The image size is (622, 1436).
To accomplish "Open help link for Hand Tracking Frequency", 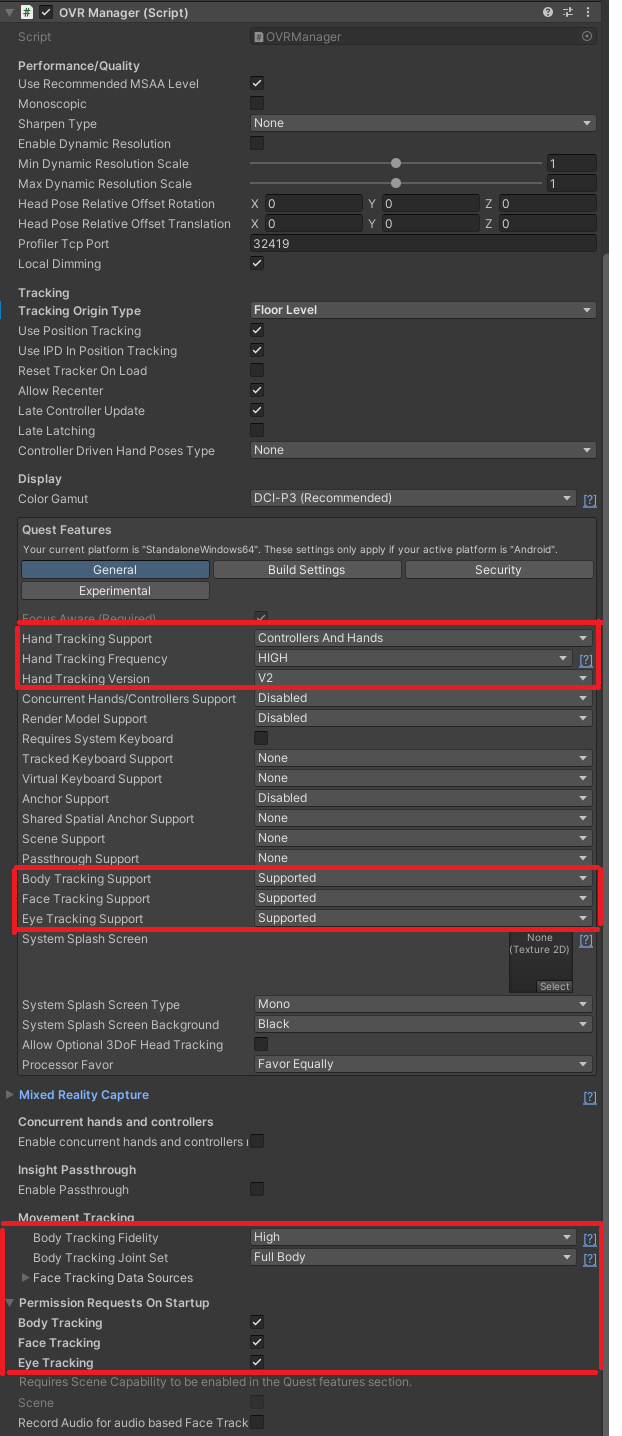I will 586,660.
